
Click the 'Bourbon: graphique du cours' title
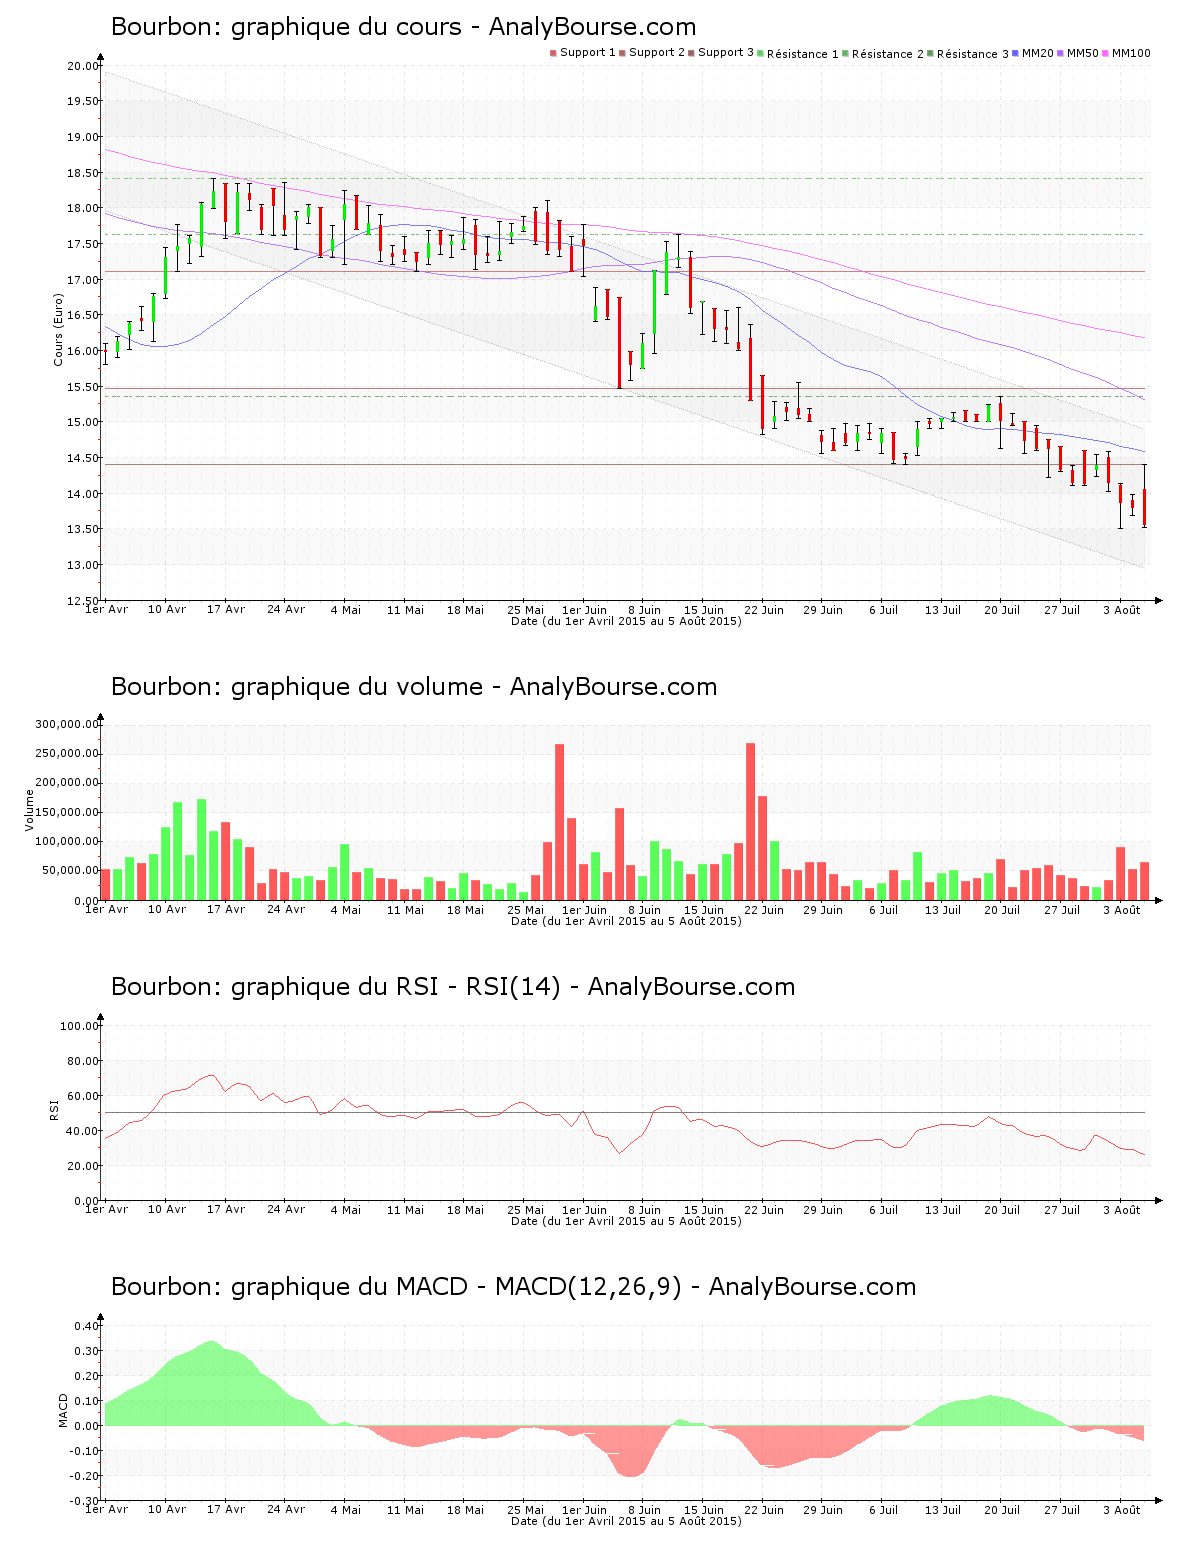tap(286, 27)
